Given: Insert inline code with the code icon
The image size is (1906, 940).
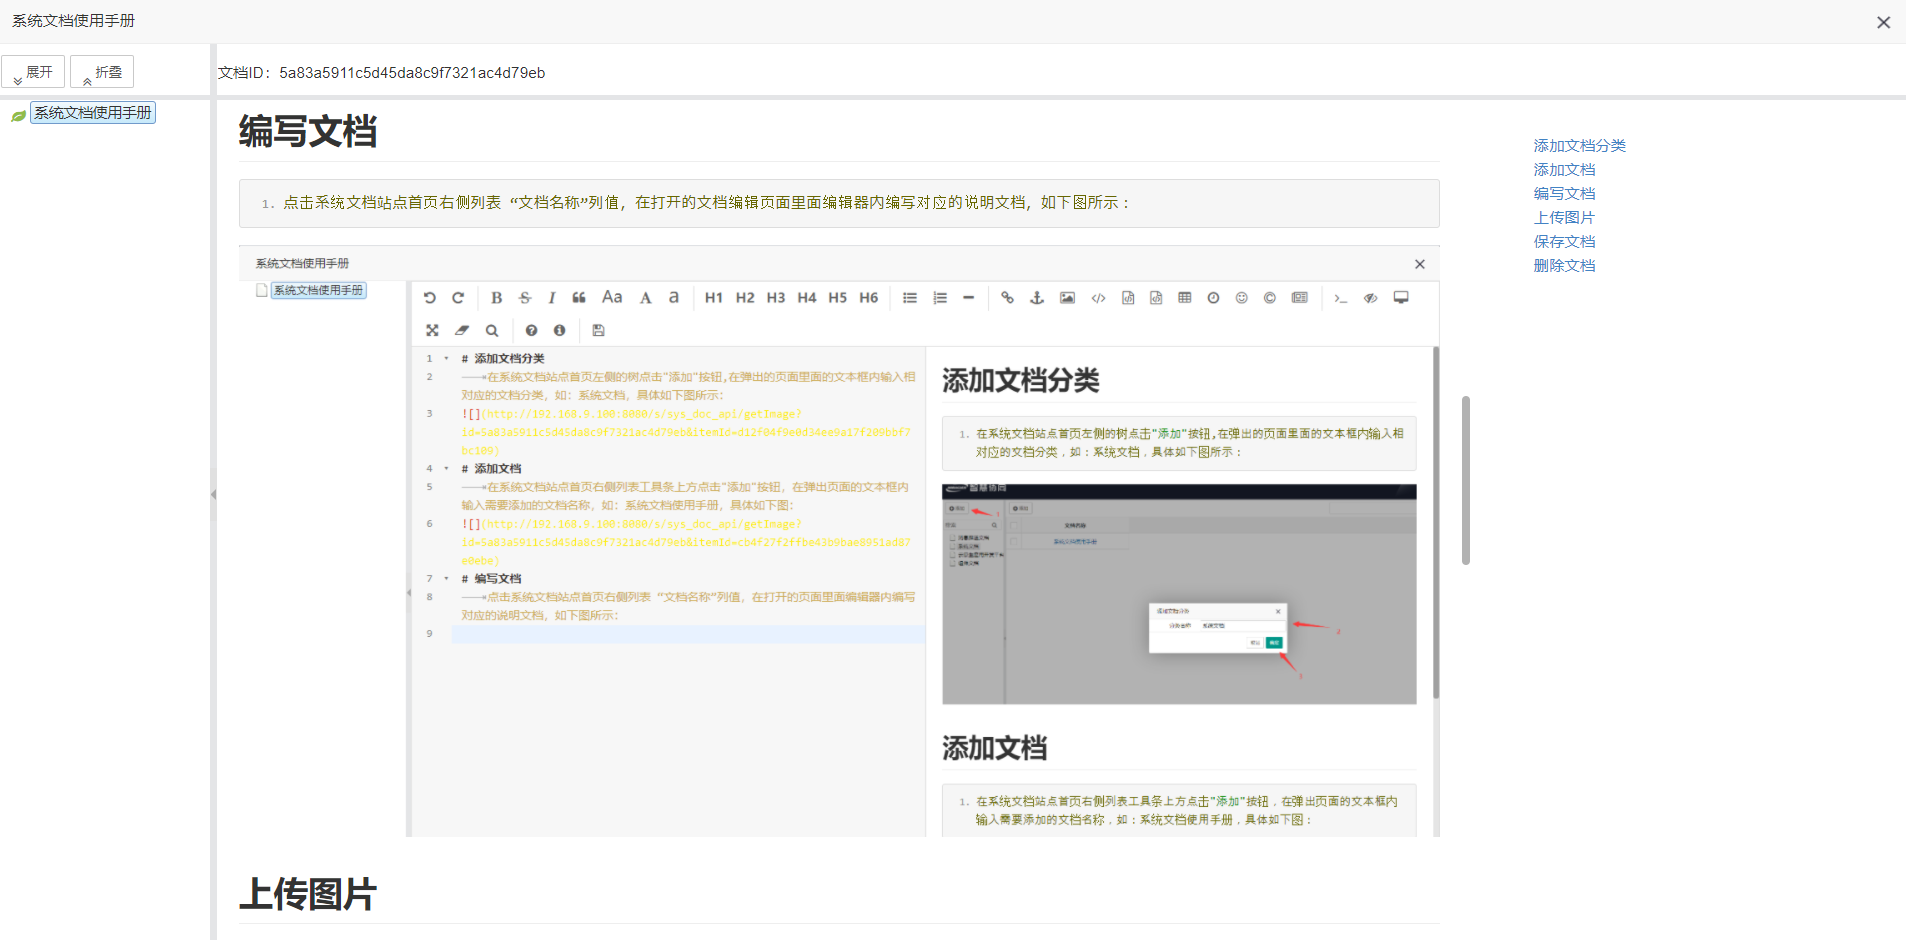Looking at the screenshot, I should click(1098, 298).
